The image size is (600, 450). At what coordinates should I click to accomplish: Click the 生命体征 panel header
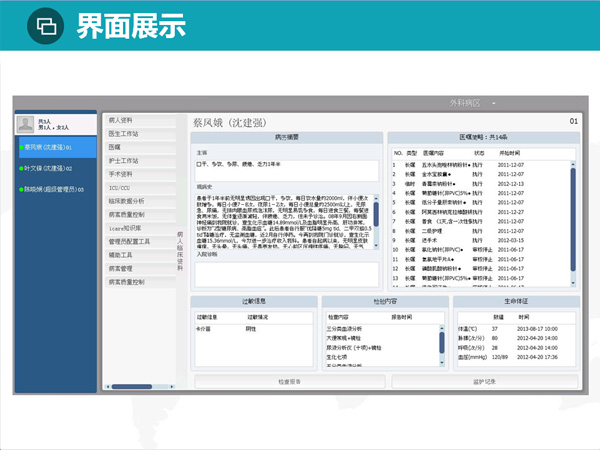pos(516,301)
